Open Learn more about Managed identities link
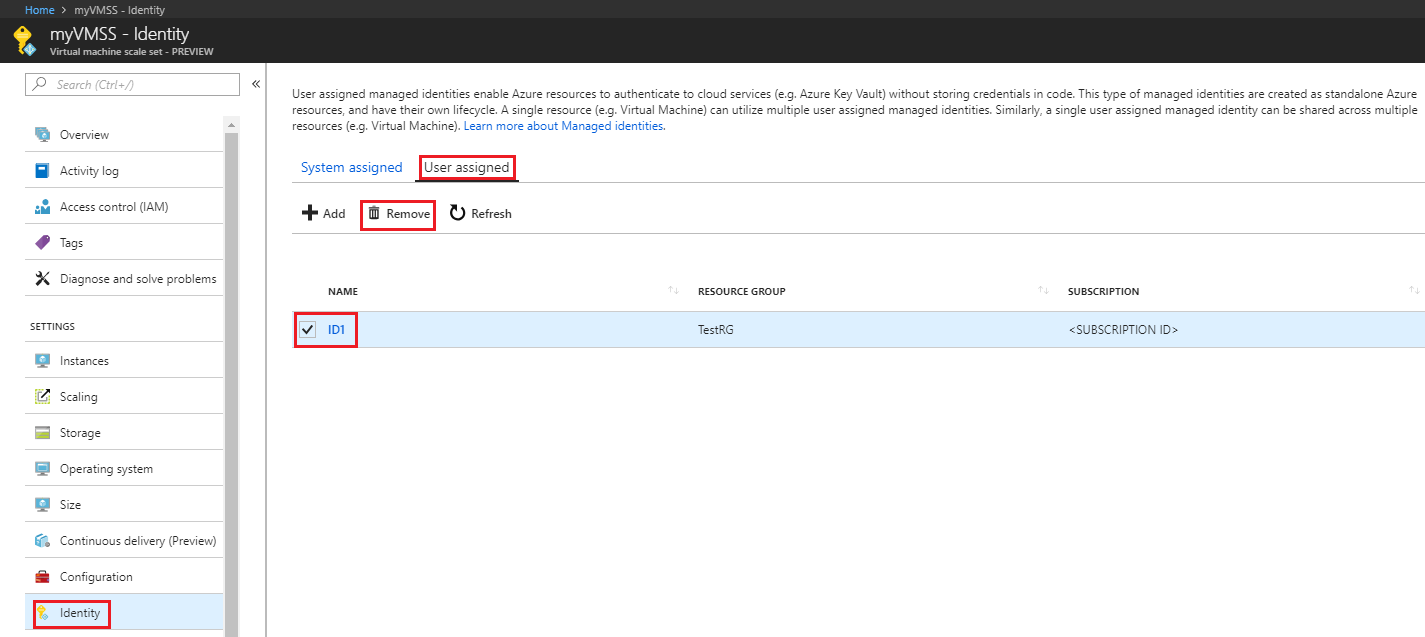The width and height of the screenshot is (1425, 637). pyautogui.click(x=564, y=127)
